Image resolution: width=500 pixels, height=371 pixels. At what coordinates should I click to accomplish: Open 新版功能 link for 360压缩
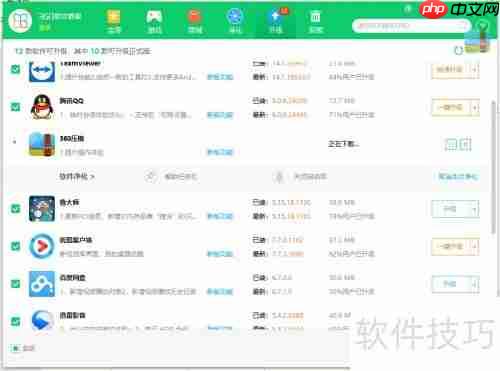[x=220, y=152]
